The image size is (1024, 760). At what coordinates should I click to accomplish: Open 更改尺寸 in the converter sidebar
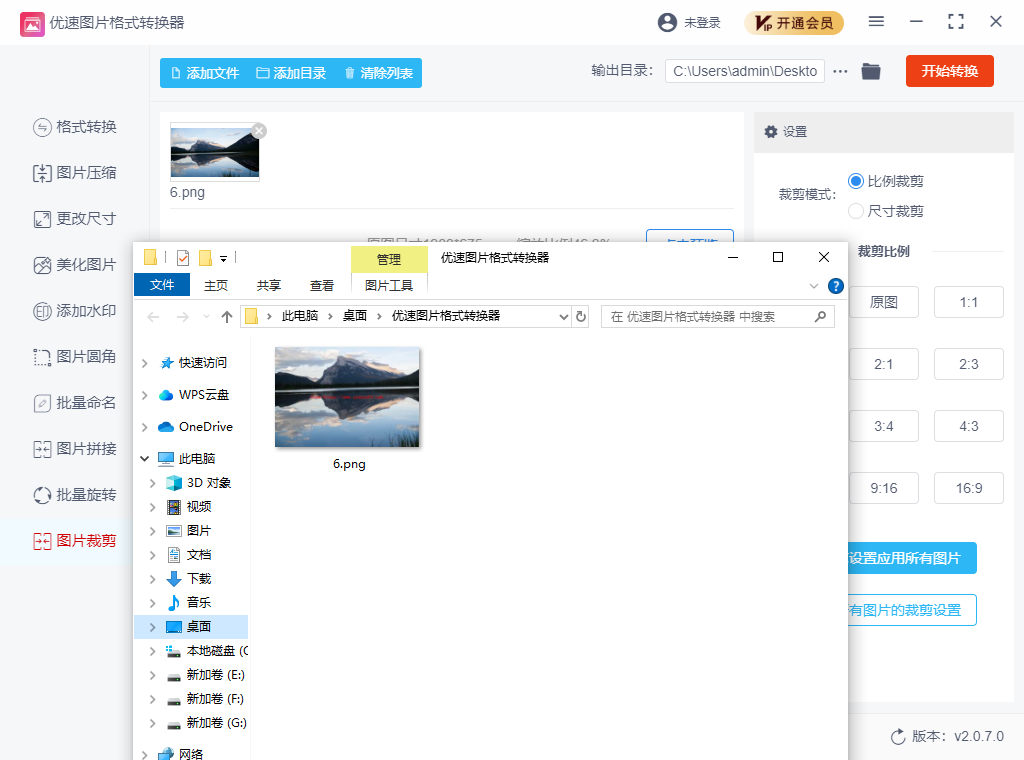pos(74,219)
